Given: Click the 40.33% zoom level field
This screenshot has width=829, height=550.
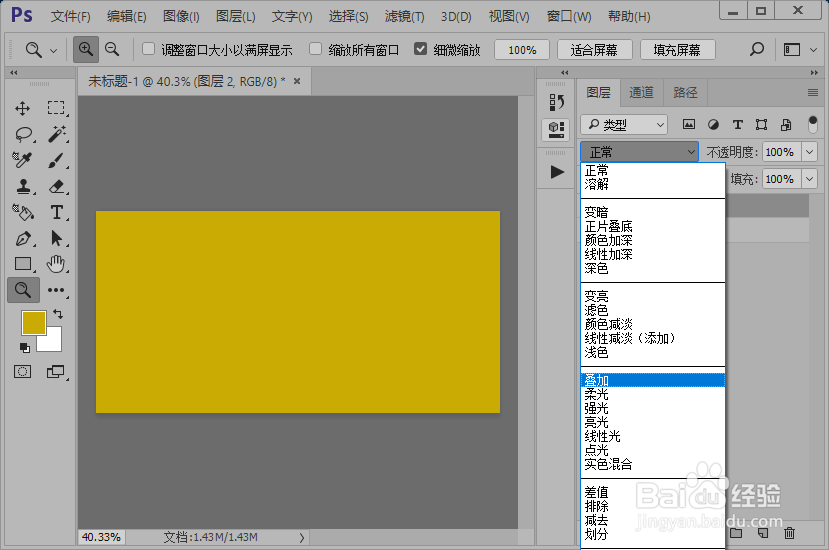Looking at the screenshot, I should click(x=101, y=537).
